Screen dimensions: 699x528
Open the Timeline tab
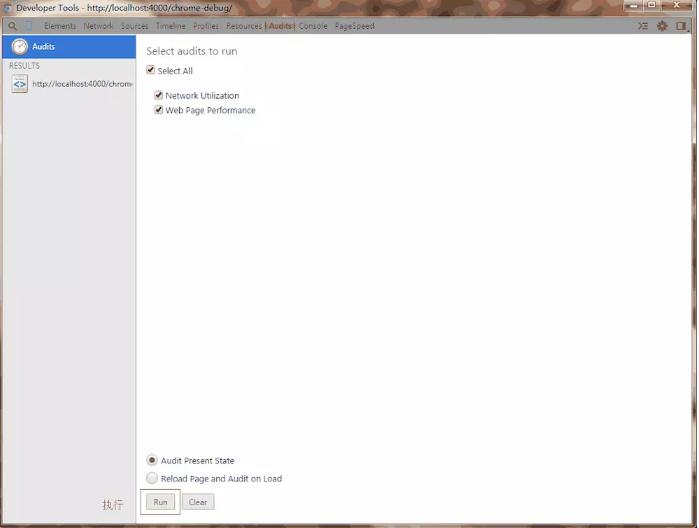tap(170, 26)
